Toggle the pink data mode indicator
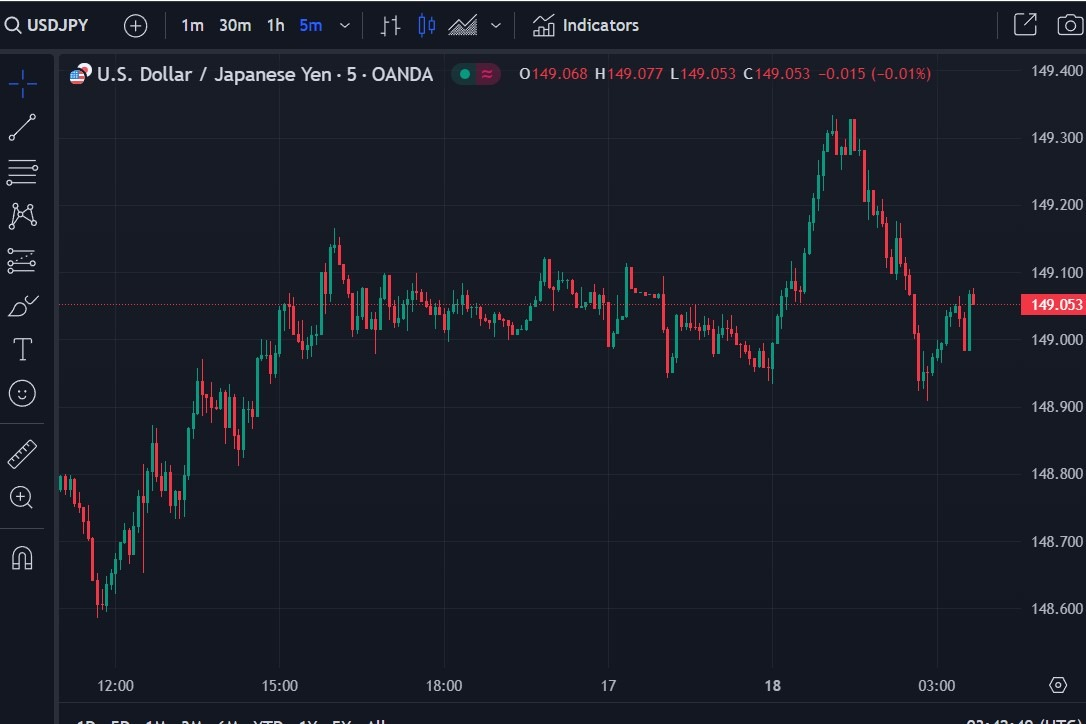The image size is (1086, 724). 488,73
